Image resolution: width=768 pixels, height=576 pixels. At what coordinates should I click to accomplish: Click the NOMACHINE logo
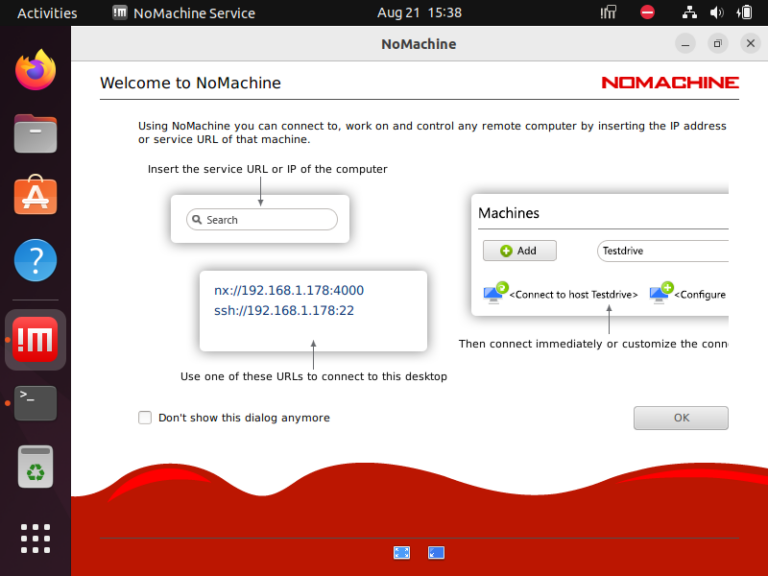coord(670,82)
